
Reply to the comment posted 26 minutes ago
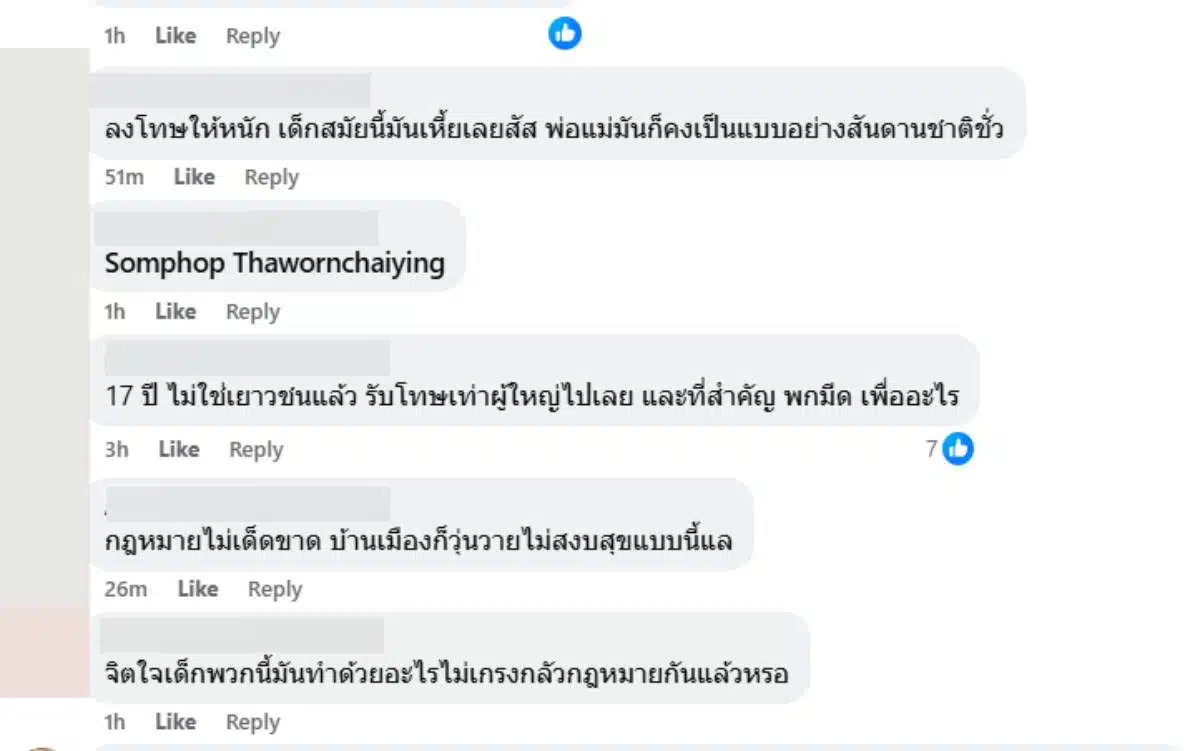[x=274, y=589]
